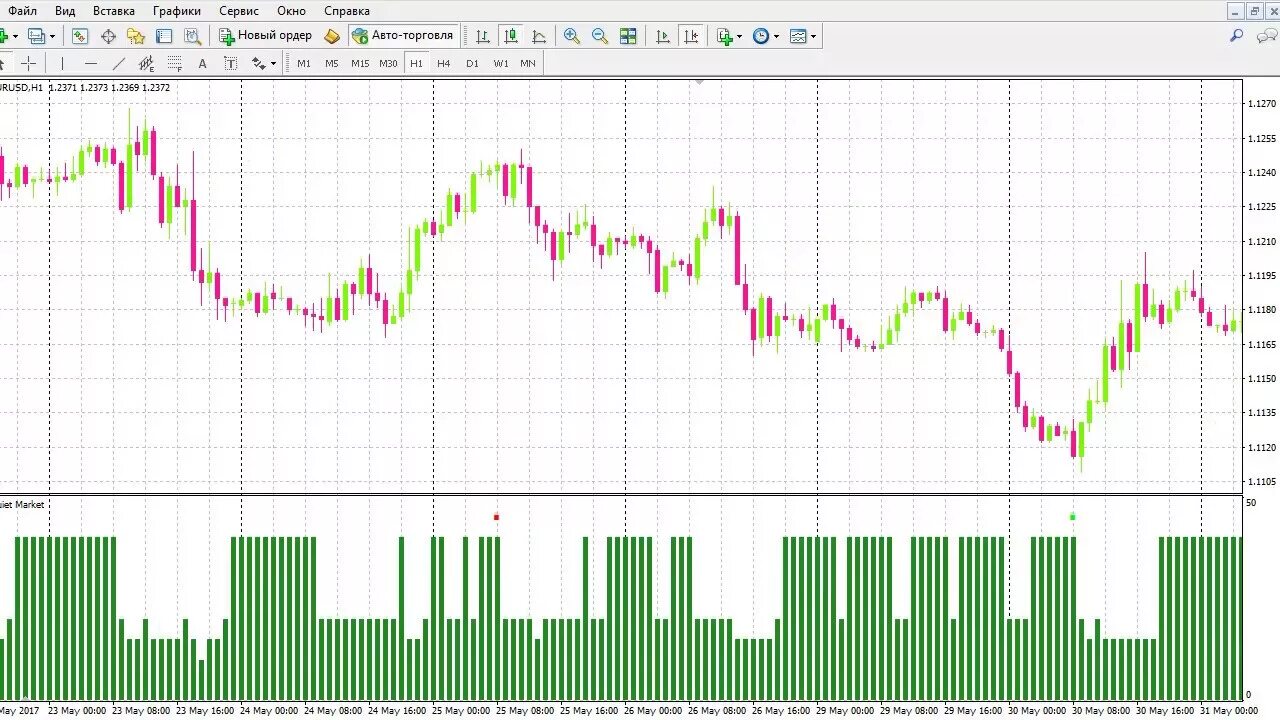This screenshot has height=720, width=1280.
Task: Open the indicators list icon
Action: [725, 36]
